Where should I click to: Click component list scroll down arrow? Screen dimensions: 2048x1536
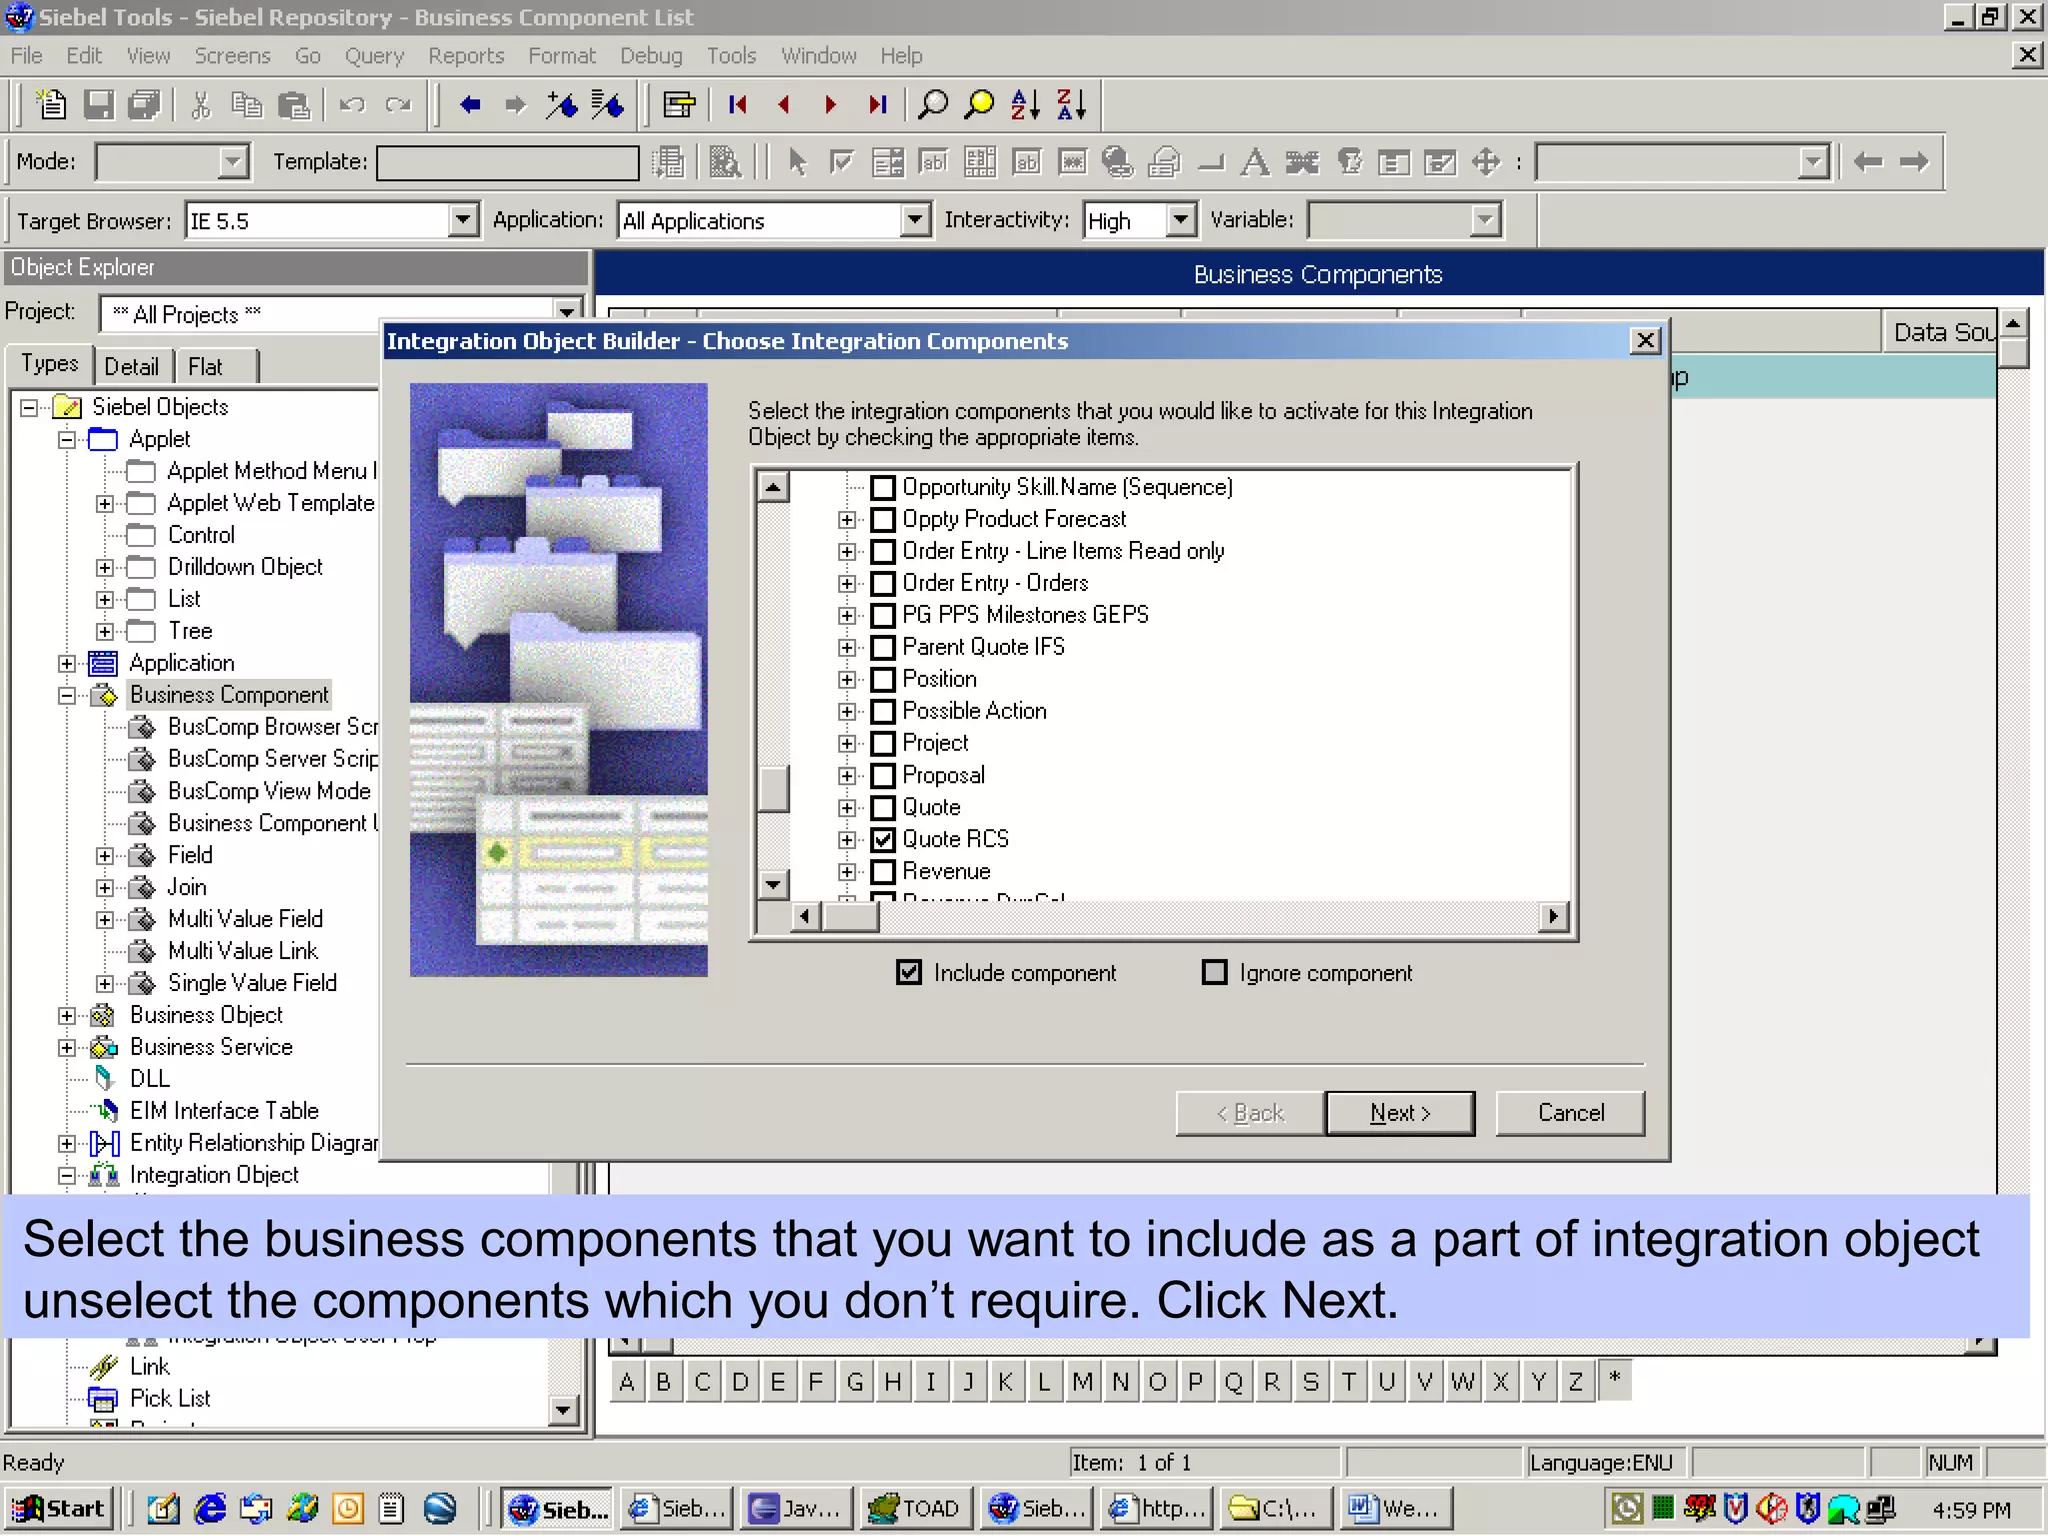tap(773, 885)
